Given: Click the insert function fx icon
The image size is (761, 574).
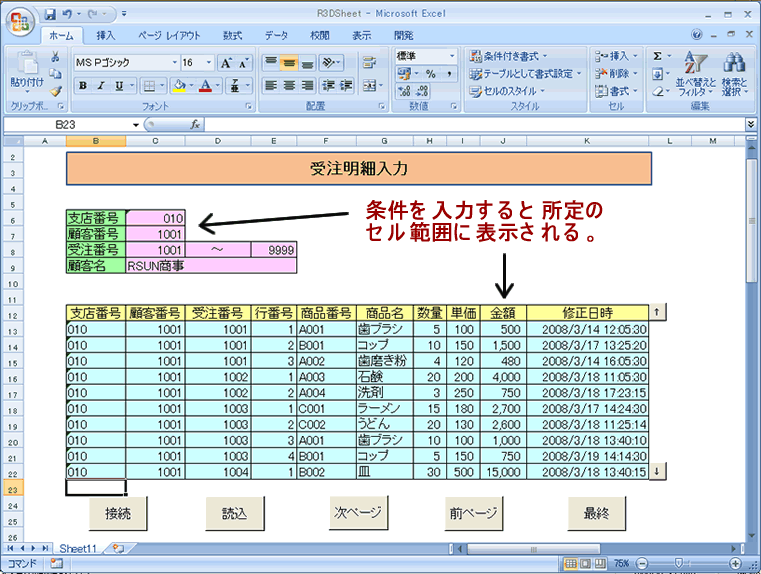Looking at the screenshot, I should pyautogui.click(x=196, y=124).
